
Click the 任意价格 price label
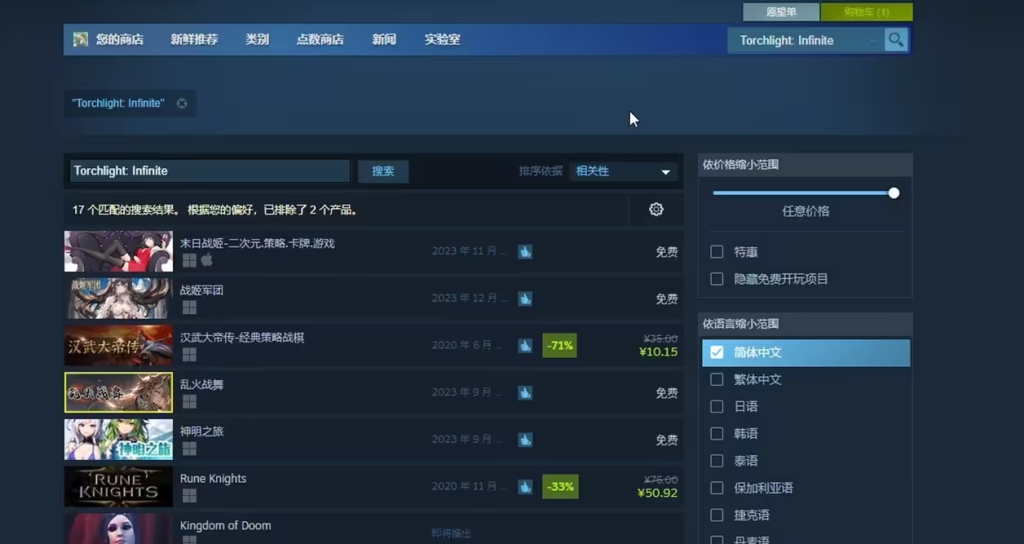[x=806, y=211]
